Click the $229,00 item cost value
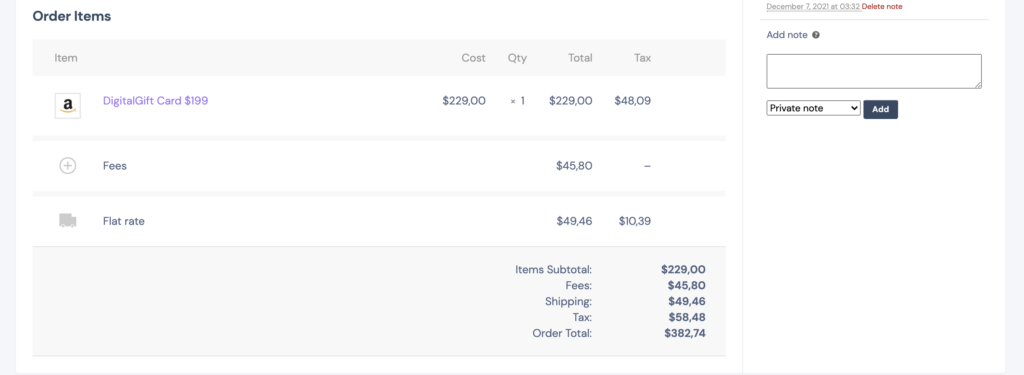The image size is (1024, 375). pyautogui.click(x=464, y=101)
